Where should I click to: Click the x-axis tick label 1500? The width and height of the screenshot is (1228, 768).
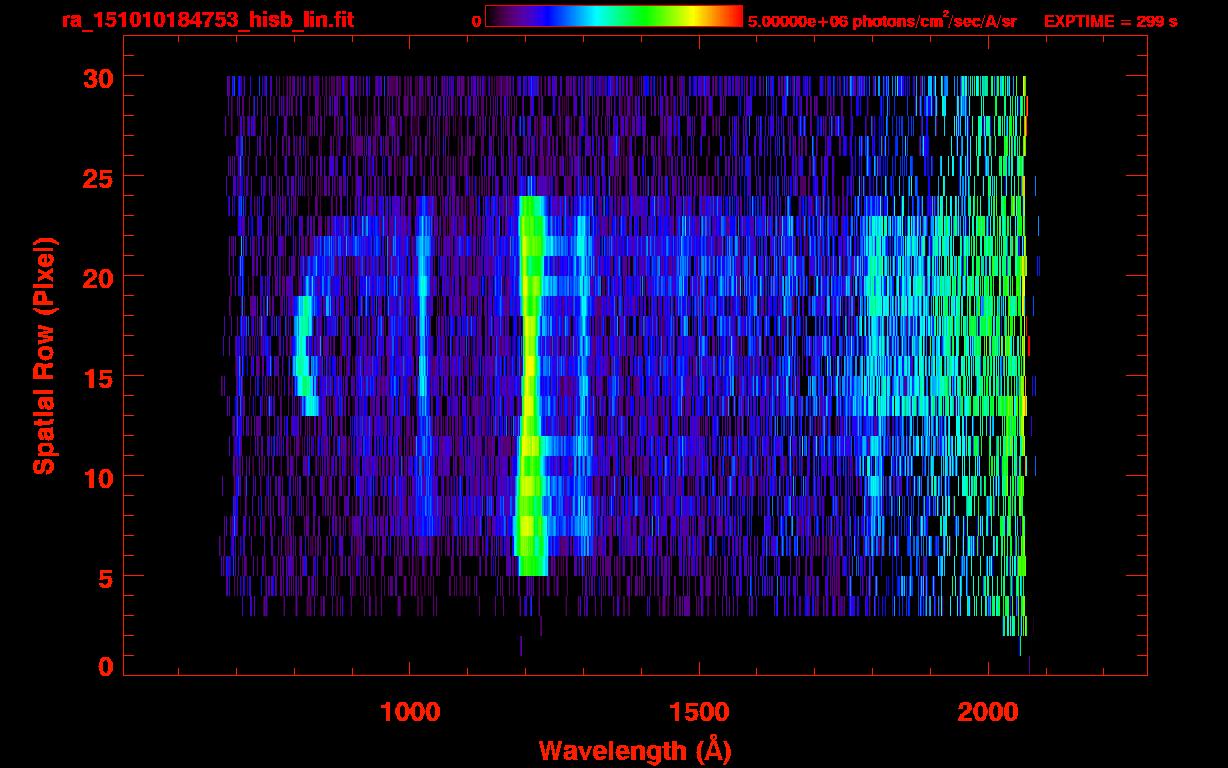699,712
